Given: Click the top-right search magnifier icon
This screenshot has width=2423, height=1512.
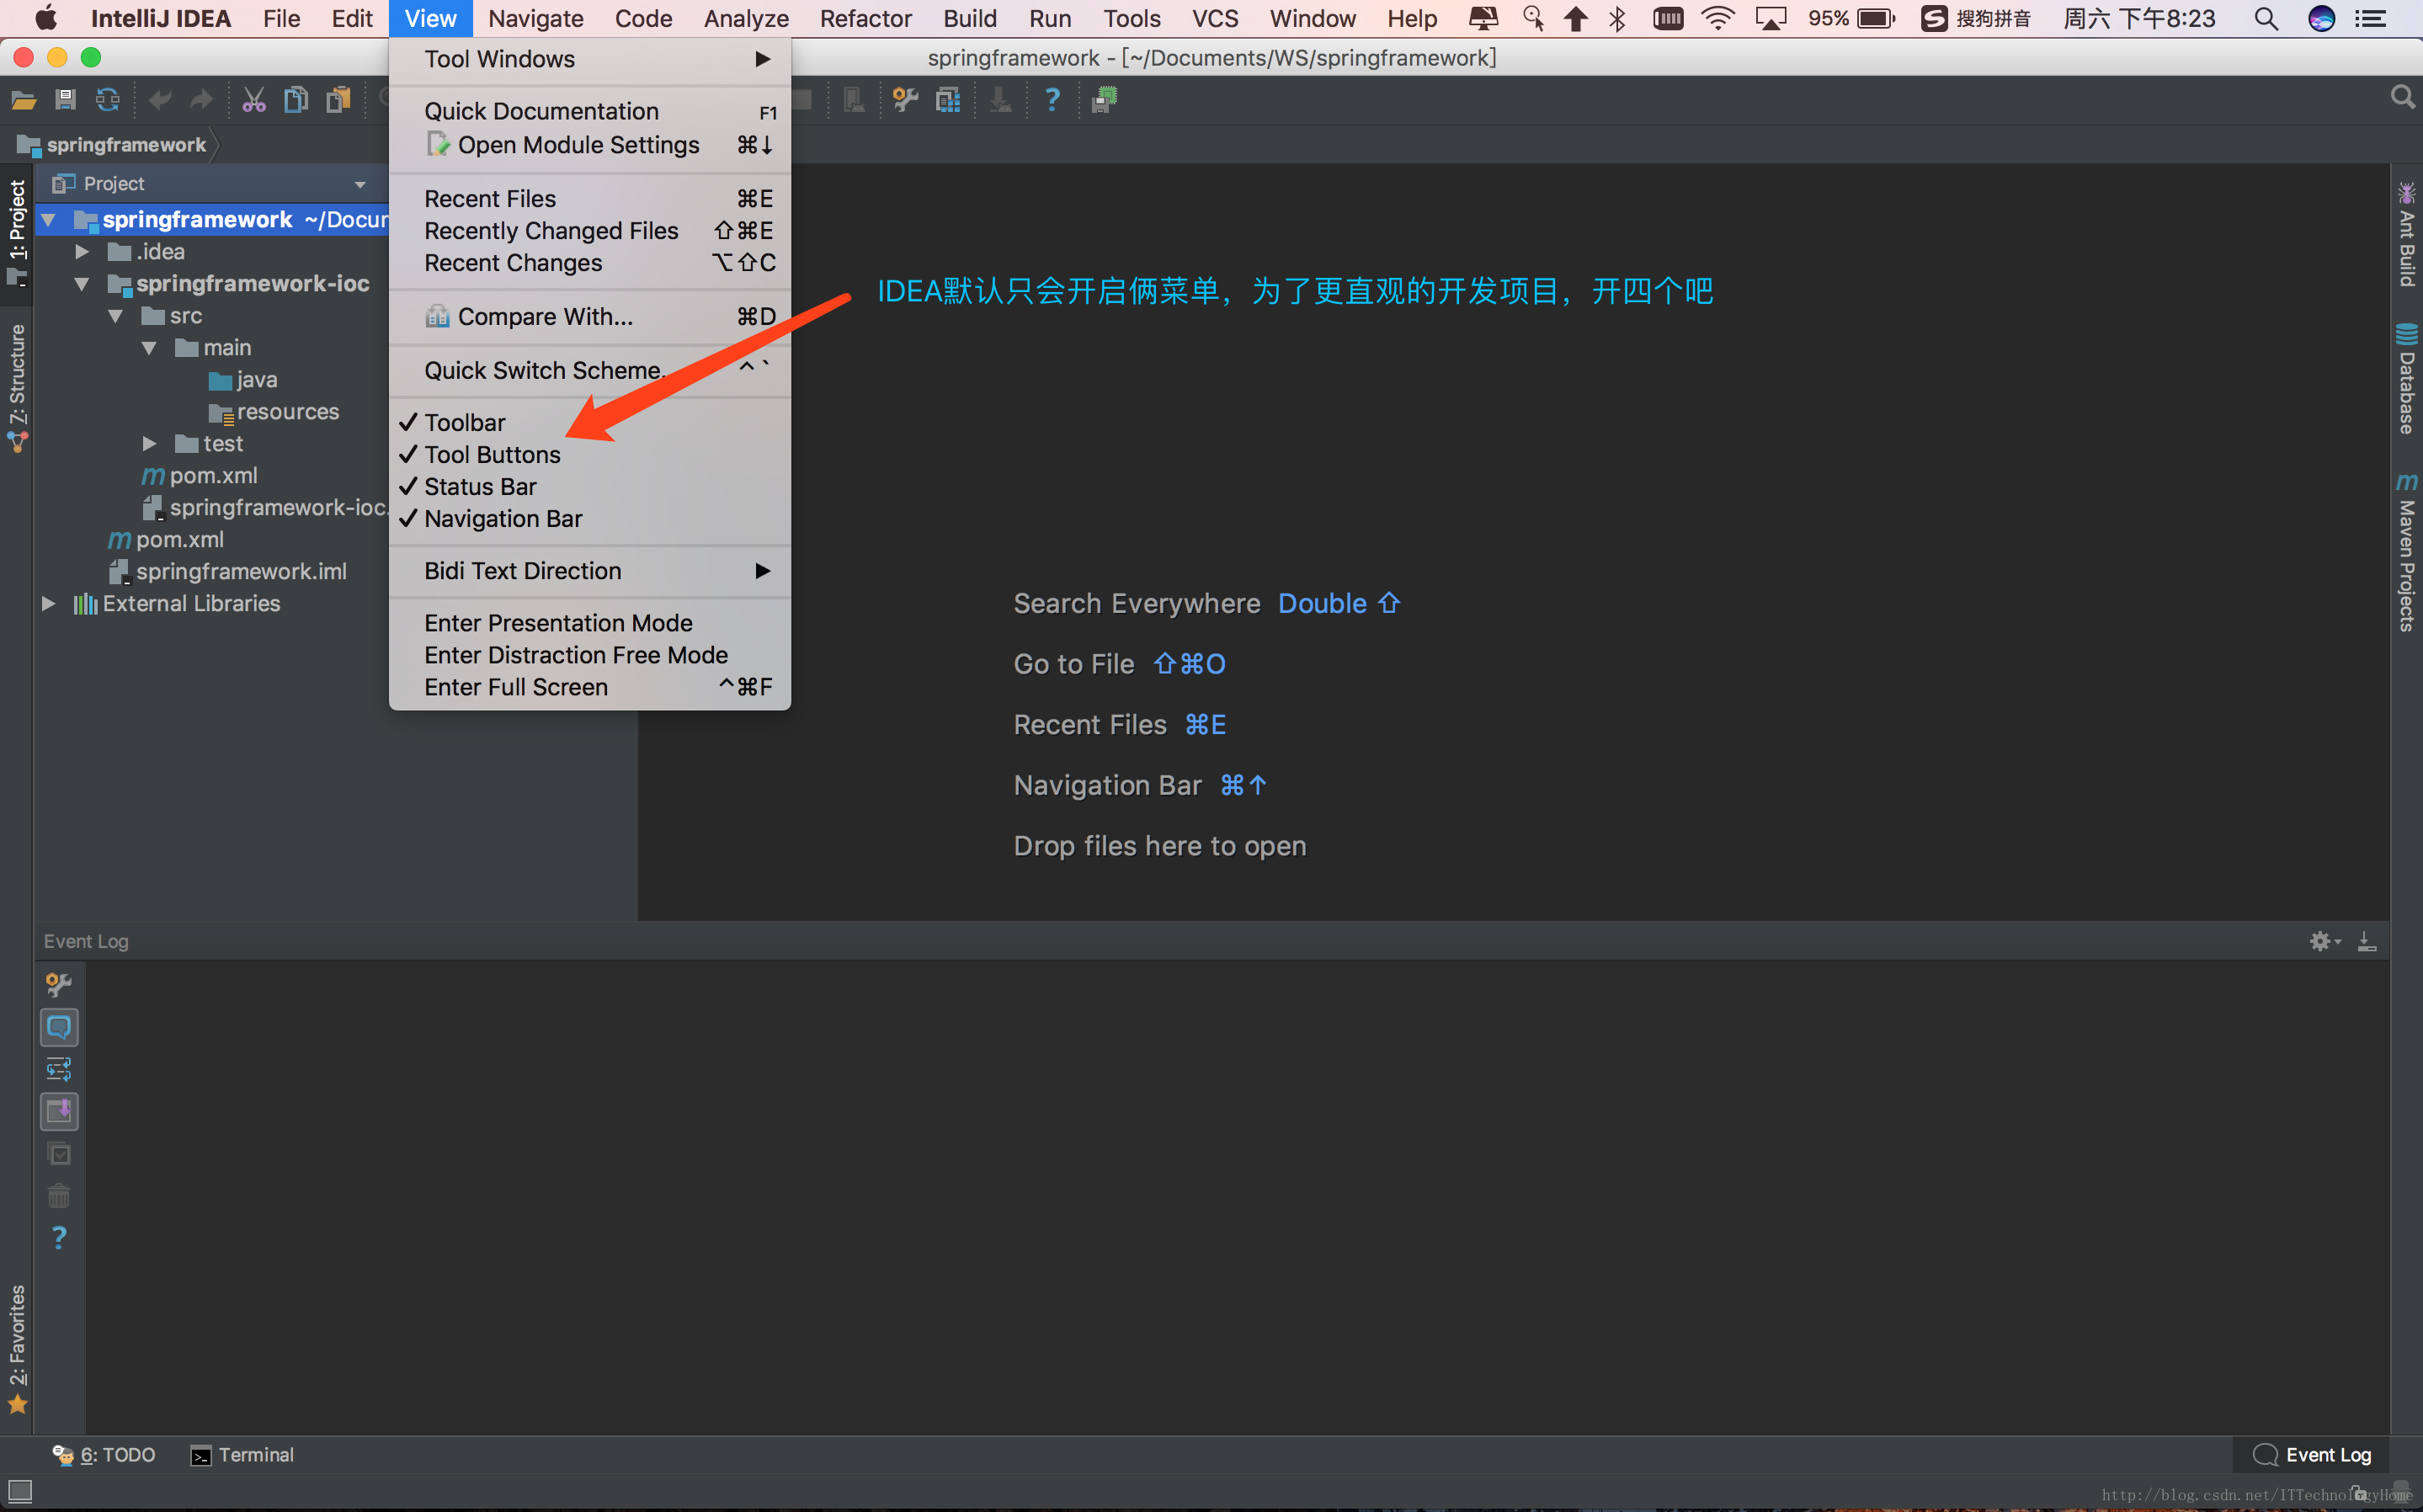Looking at the screenshot, I should 2402,97.
